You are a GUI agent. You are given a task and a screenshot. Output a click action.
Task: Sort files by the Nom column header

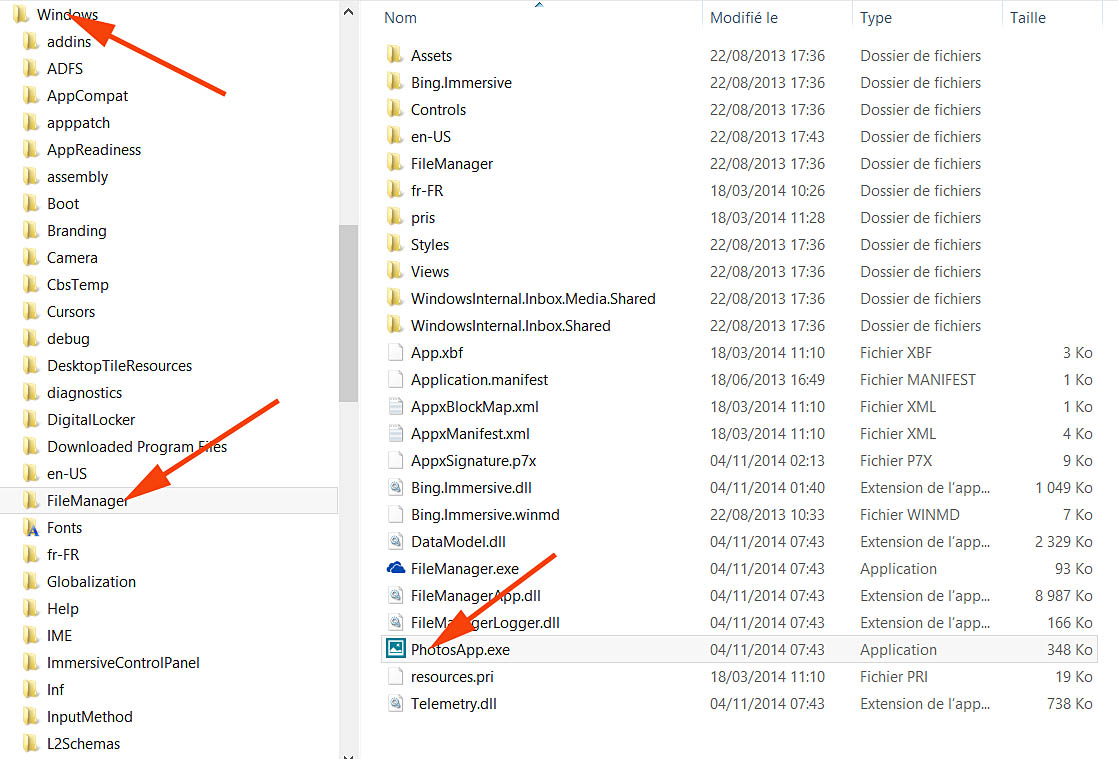(x=400, y=18)
